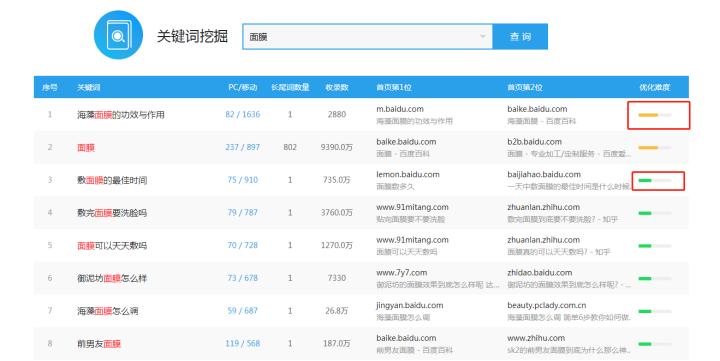
Task: Click the 关键词挖掘 page title
Action: (x=192, y=36)
